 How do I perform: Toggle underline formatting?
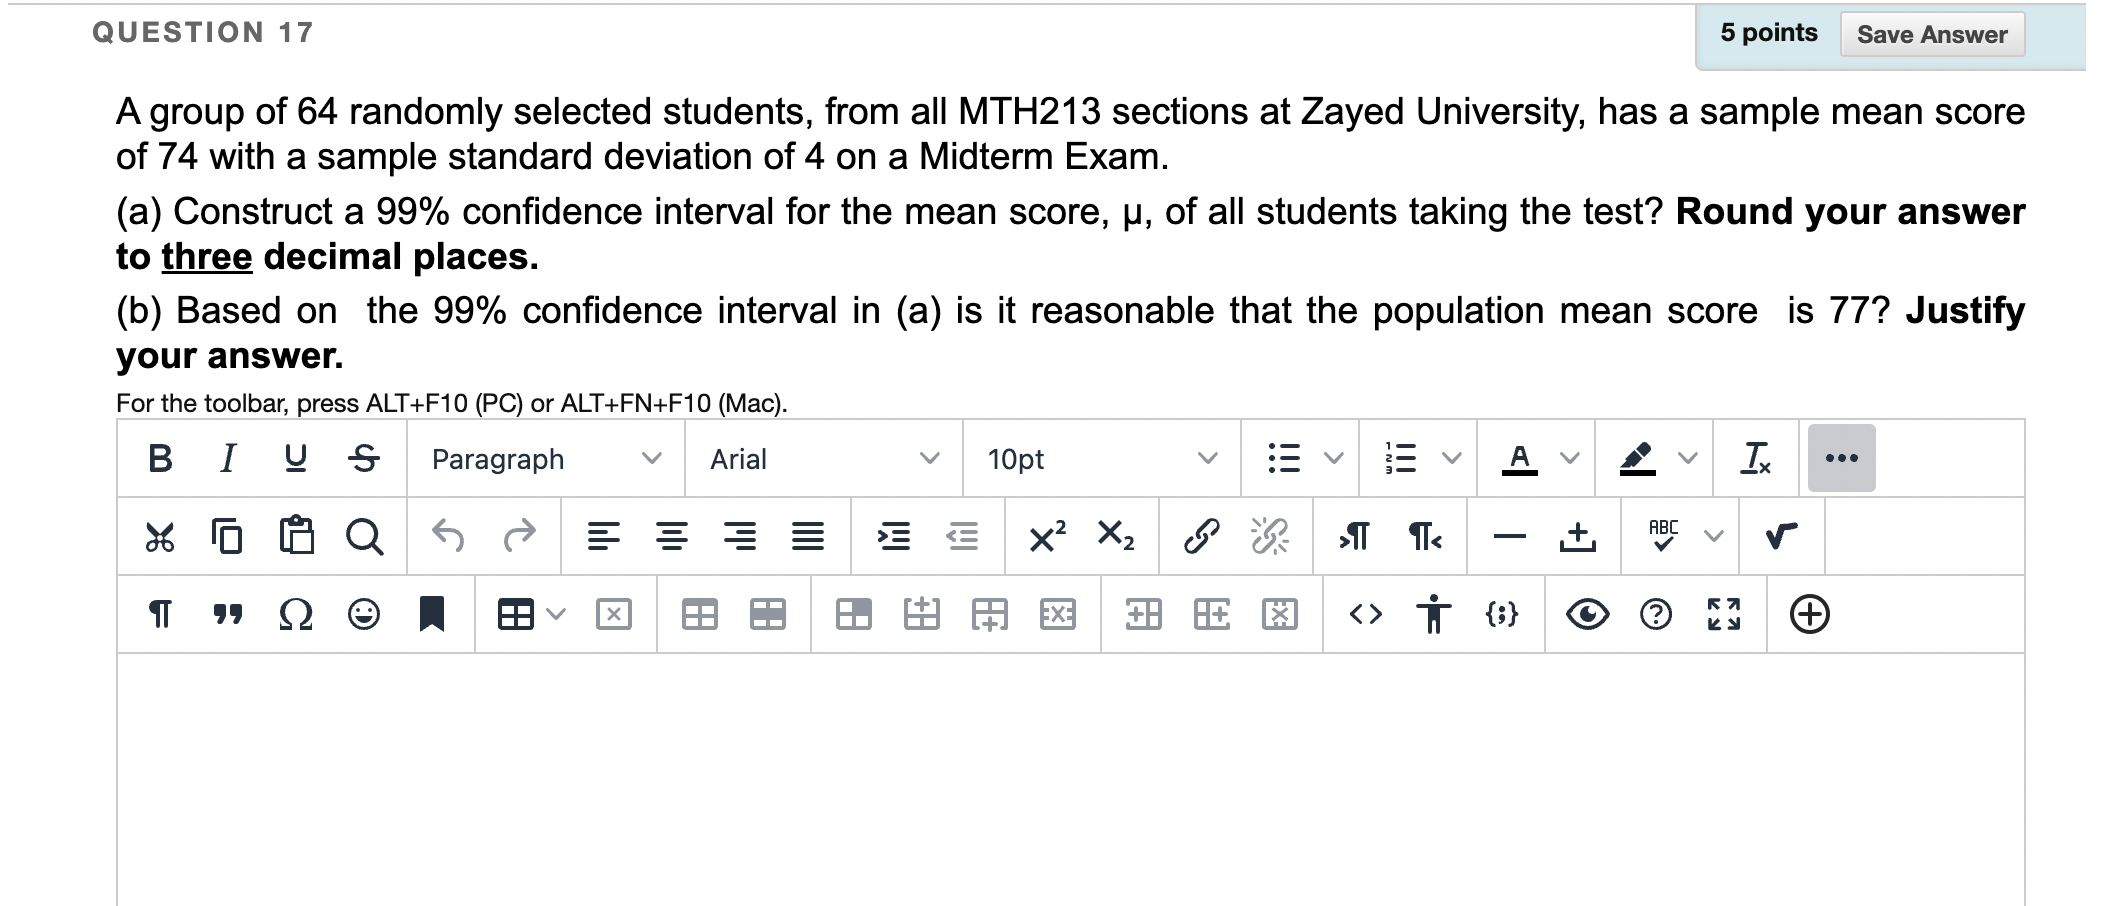coord(294,458)
